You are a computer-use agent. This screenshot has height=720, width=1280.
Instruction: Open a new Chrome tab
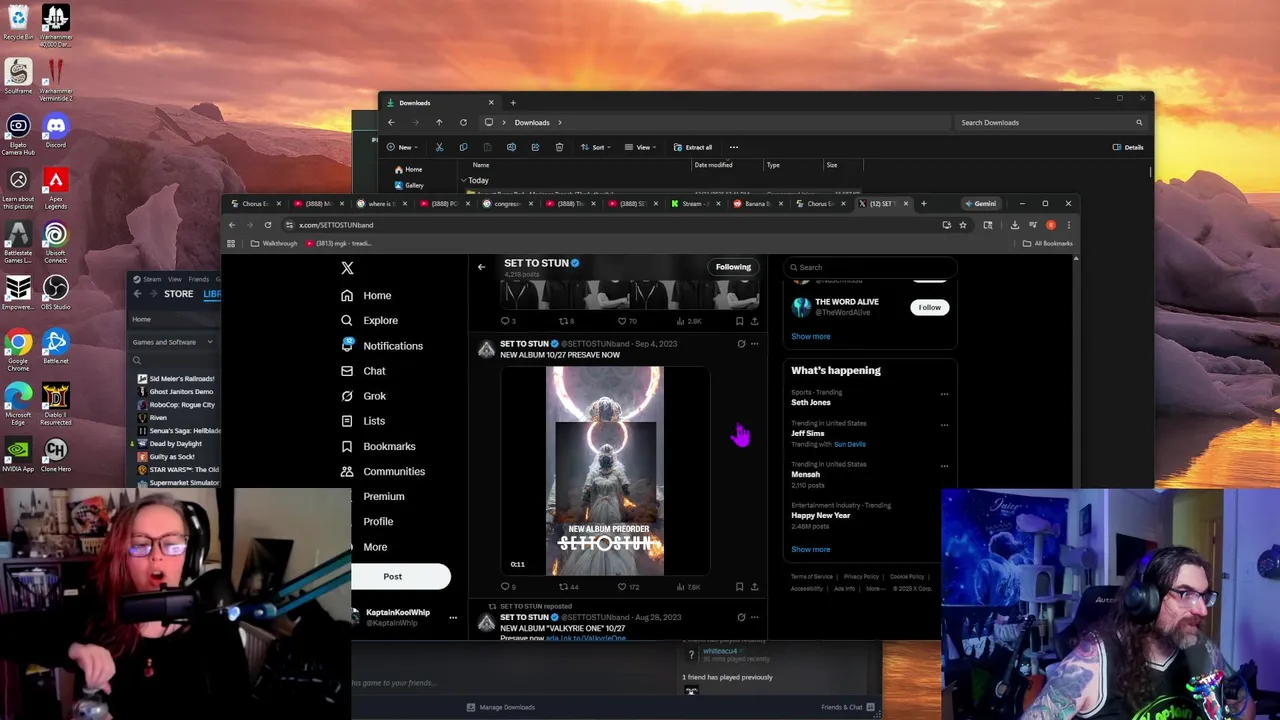click(x=923, y=204)
